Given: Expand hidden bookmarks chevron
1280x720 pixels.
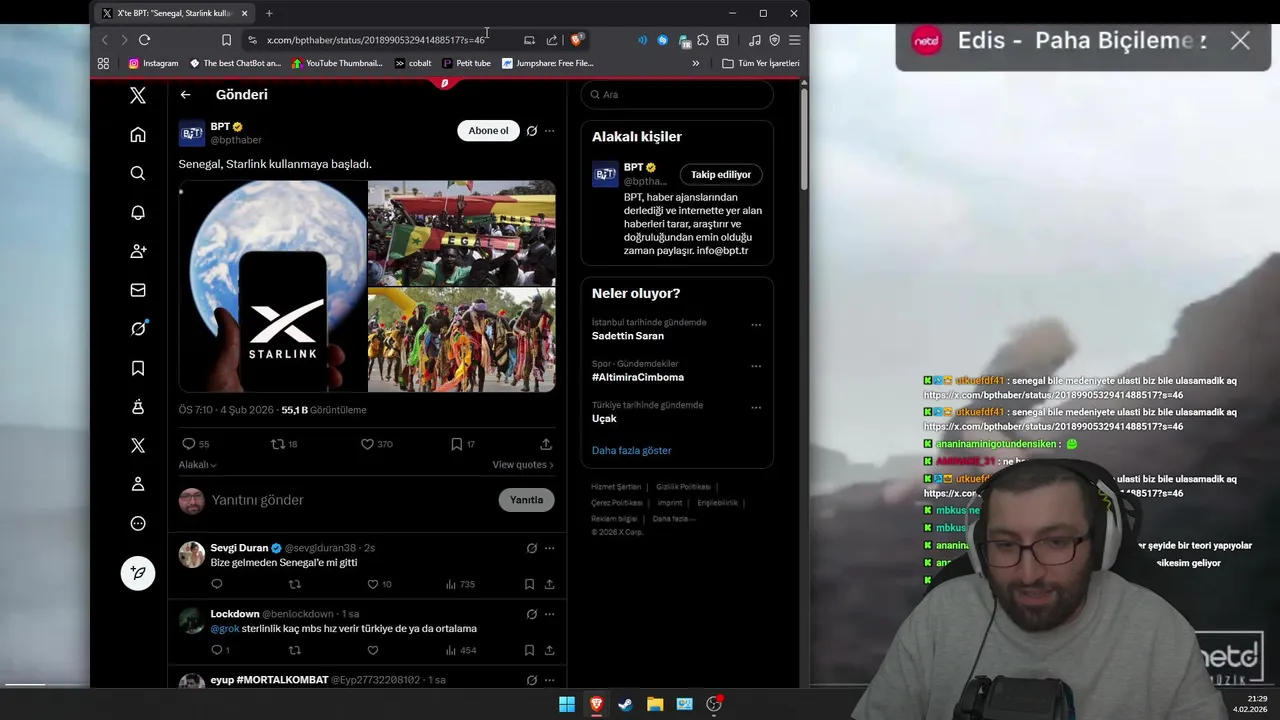Looking at the screenshot, I should point(696,63).
